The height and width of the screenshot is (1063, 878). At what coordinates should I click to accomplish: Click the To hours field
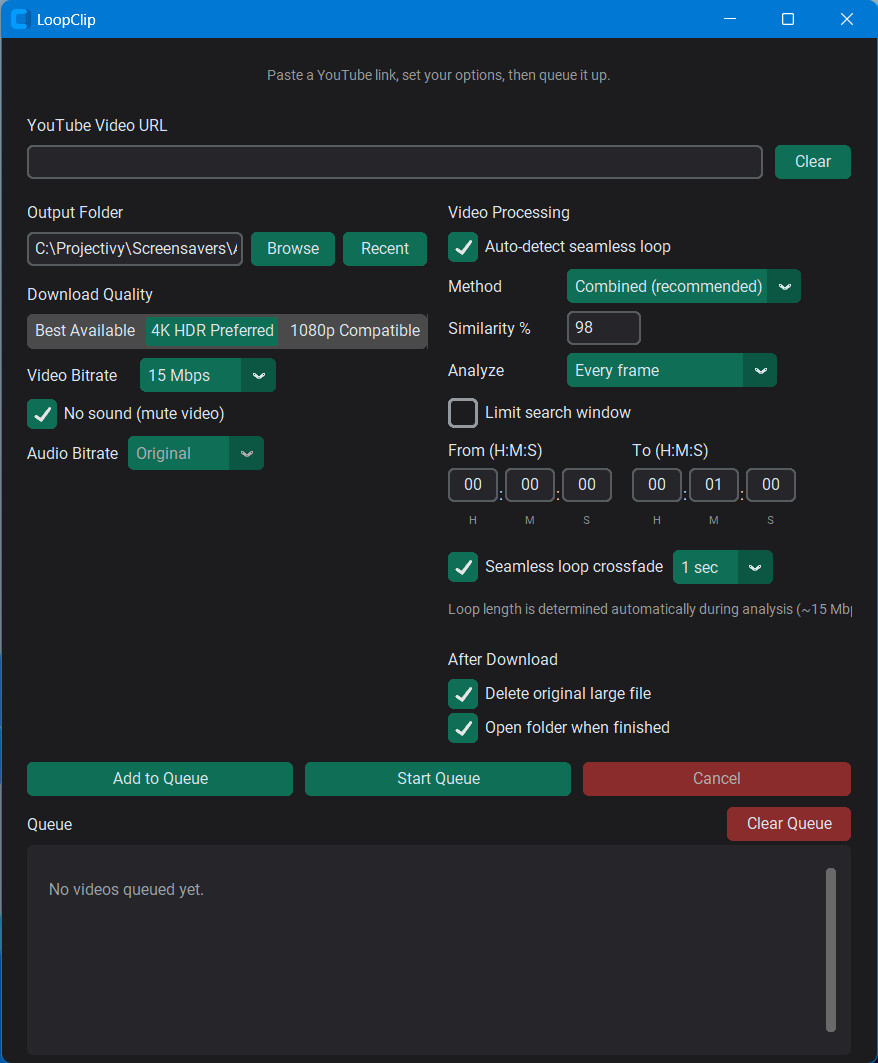coord(656,485)
